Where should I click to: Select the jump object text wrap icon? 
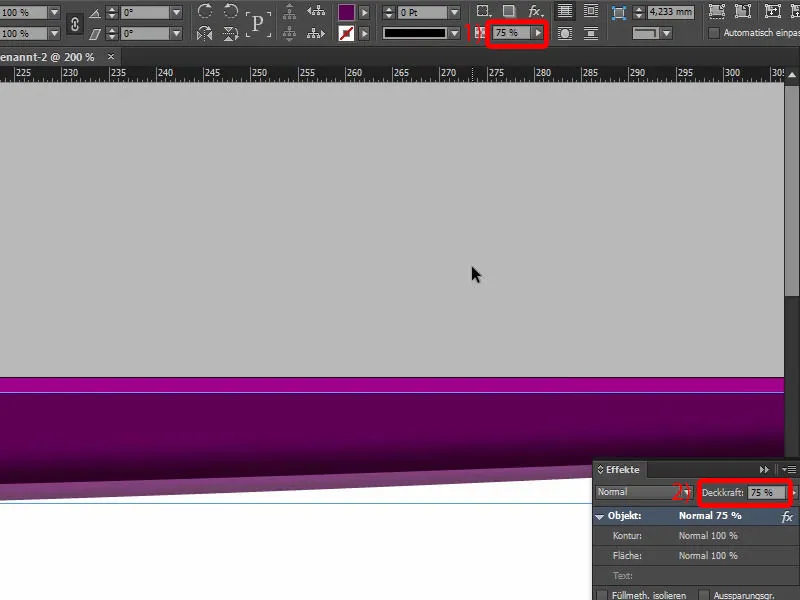591,34
